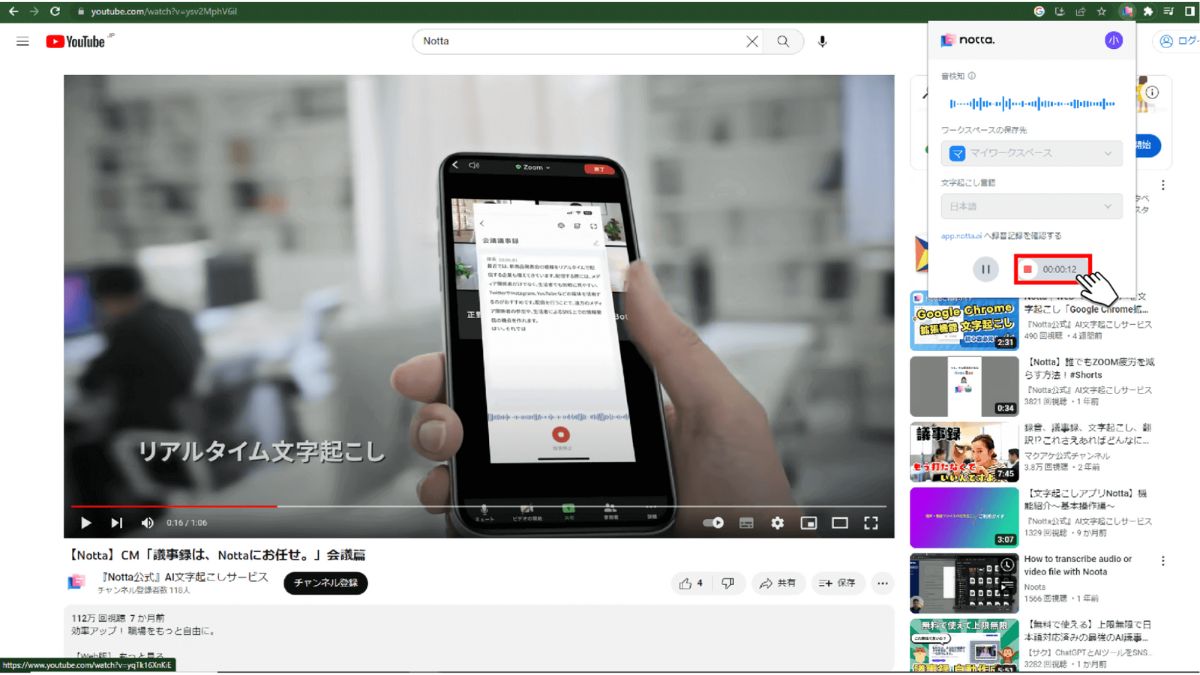1200x675 pixels.
Task: Enter fullscreen mode
Action: [x=871, y=522]
